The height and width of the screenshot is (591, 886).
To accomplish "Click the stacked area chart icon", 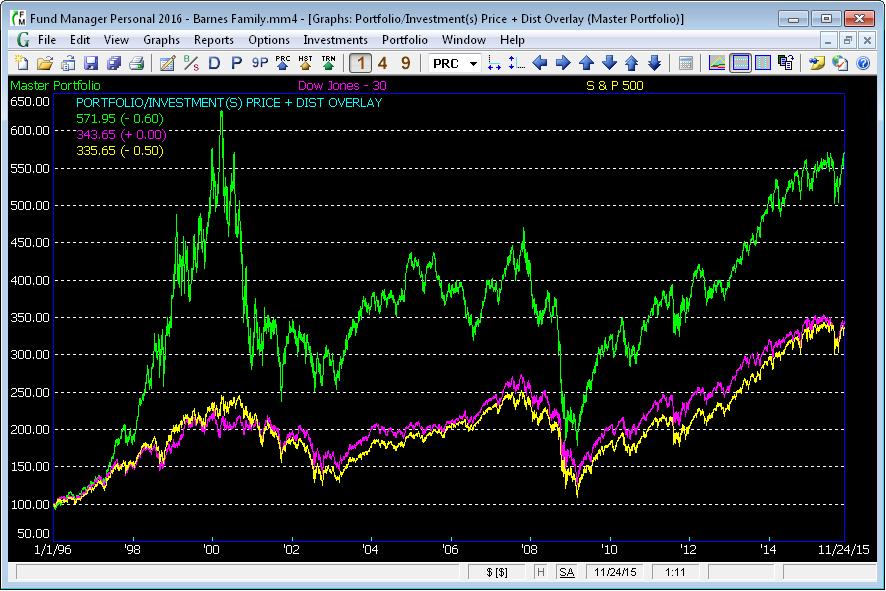I will (x=717, y=63).
